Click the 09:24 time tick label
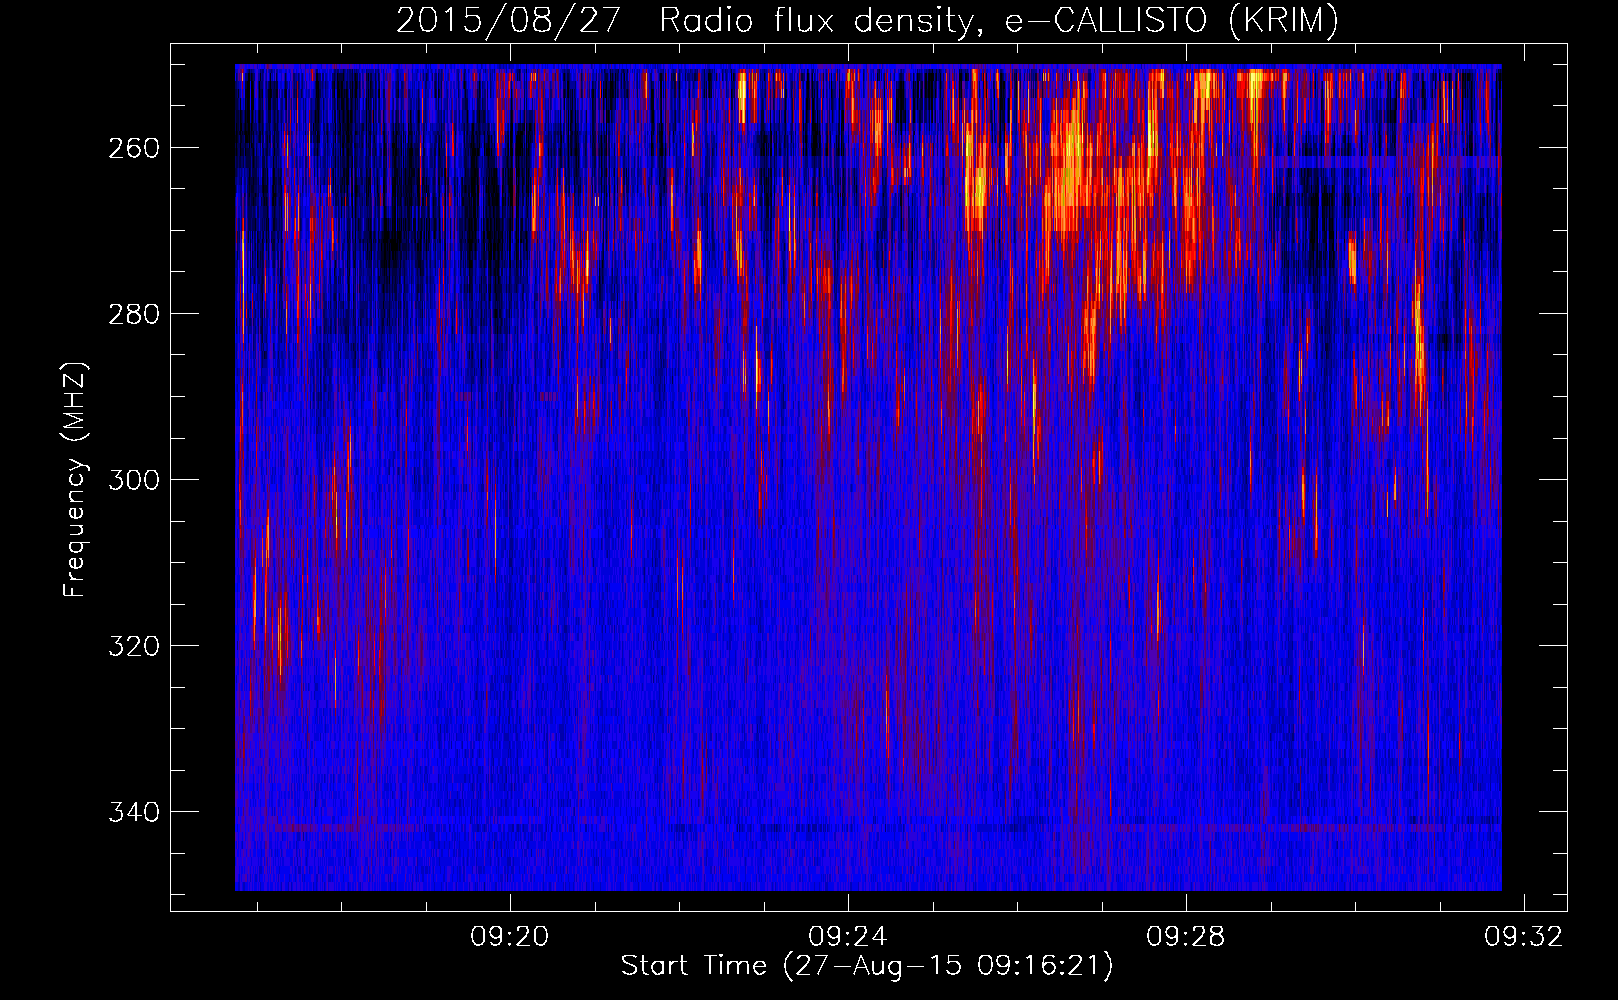 point(848,937)
